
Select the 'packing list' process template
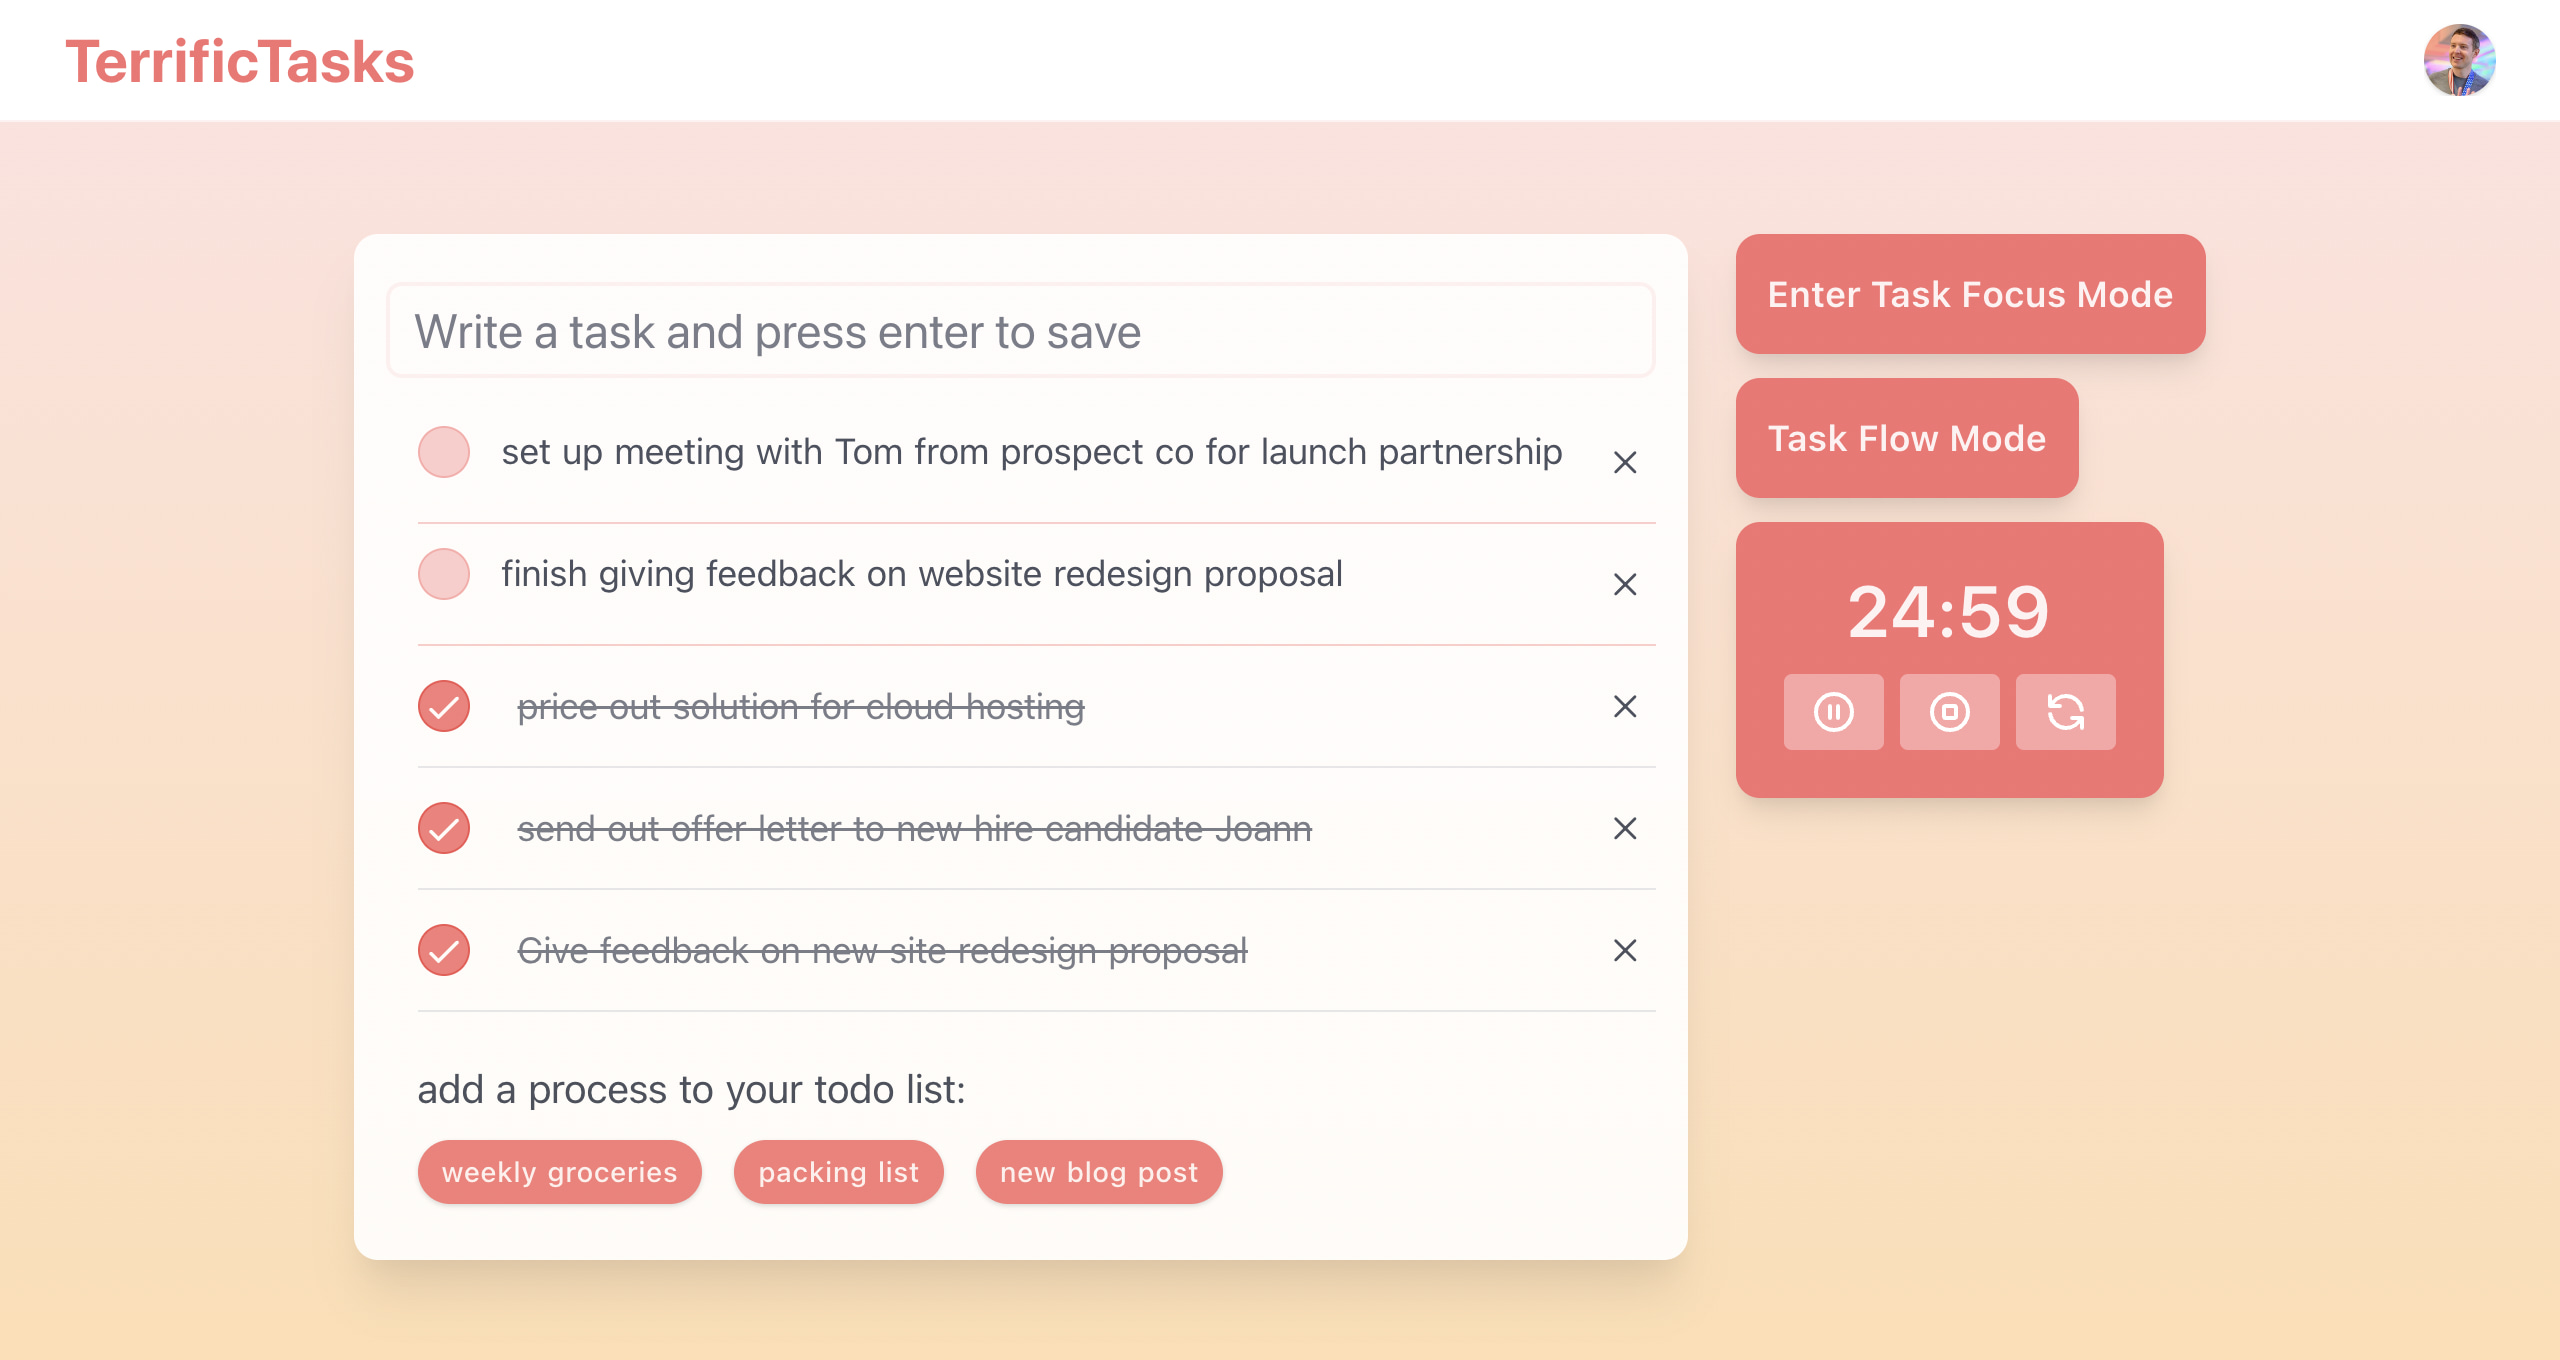pyautogui.click(x=838, y=1170)
